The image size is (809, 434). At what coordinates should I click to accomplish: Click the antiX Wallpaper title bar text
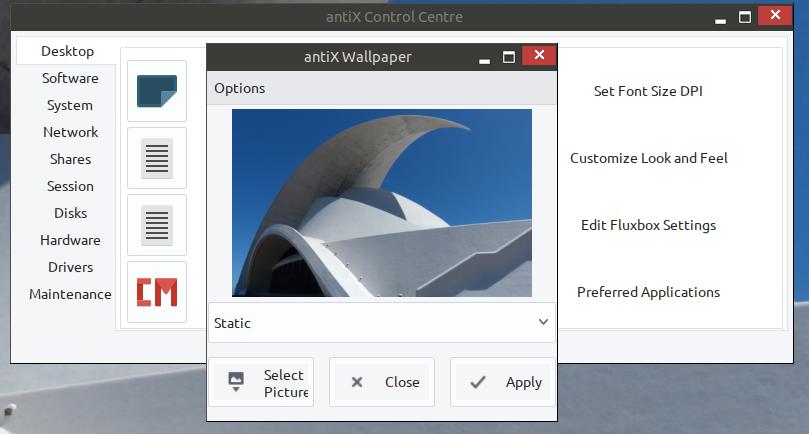pyautogui.click(x=358, y=57)
